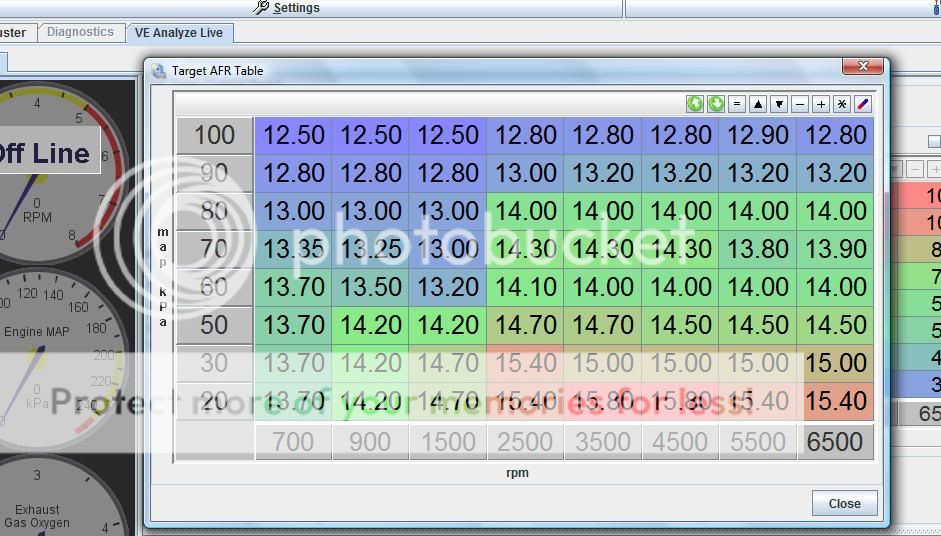Viewport: 941px width, 536px height.
Task: Click the Close button in the dialog
Action: pos(844,504)
